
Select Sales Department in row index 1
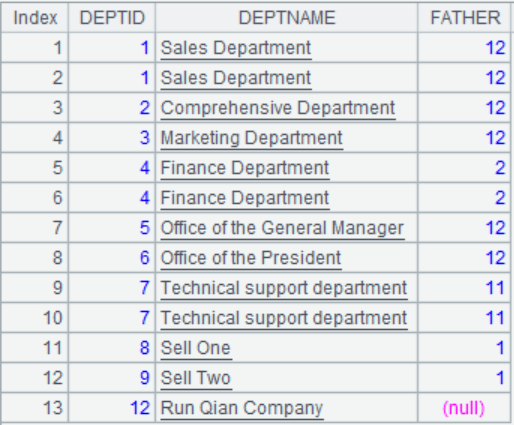[x=236, y=48]
